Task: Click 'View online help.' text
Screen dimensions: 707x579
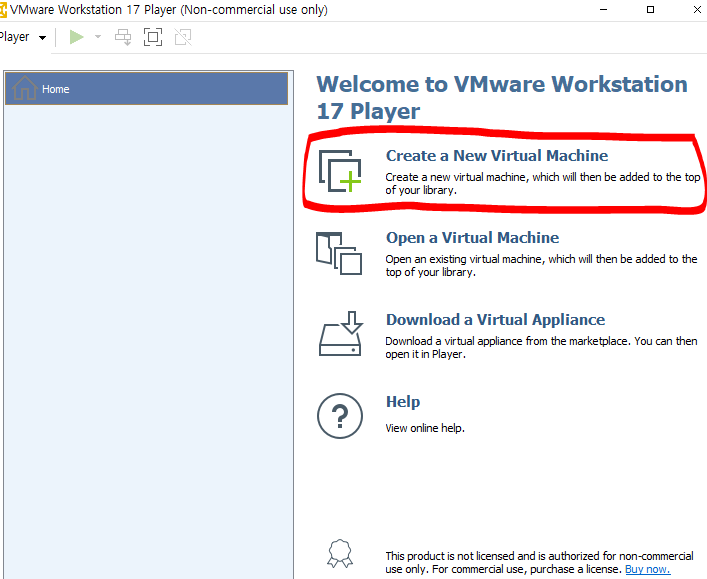Action: [x=425, y=428]
